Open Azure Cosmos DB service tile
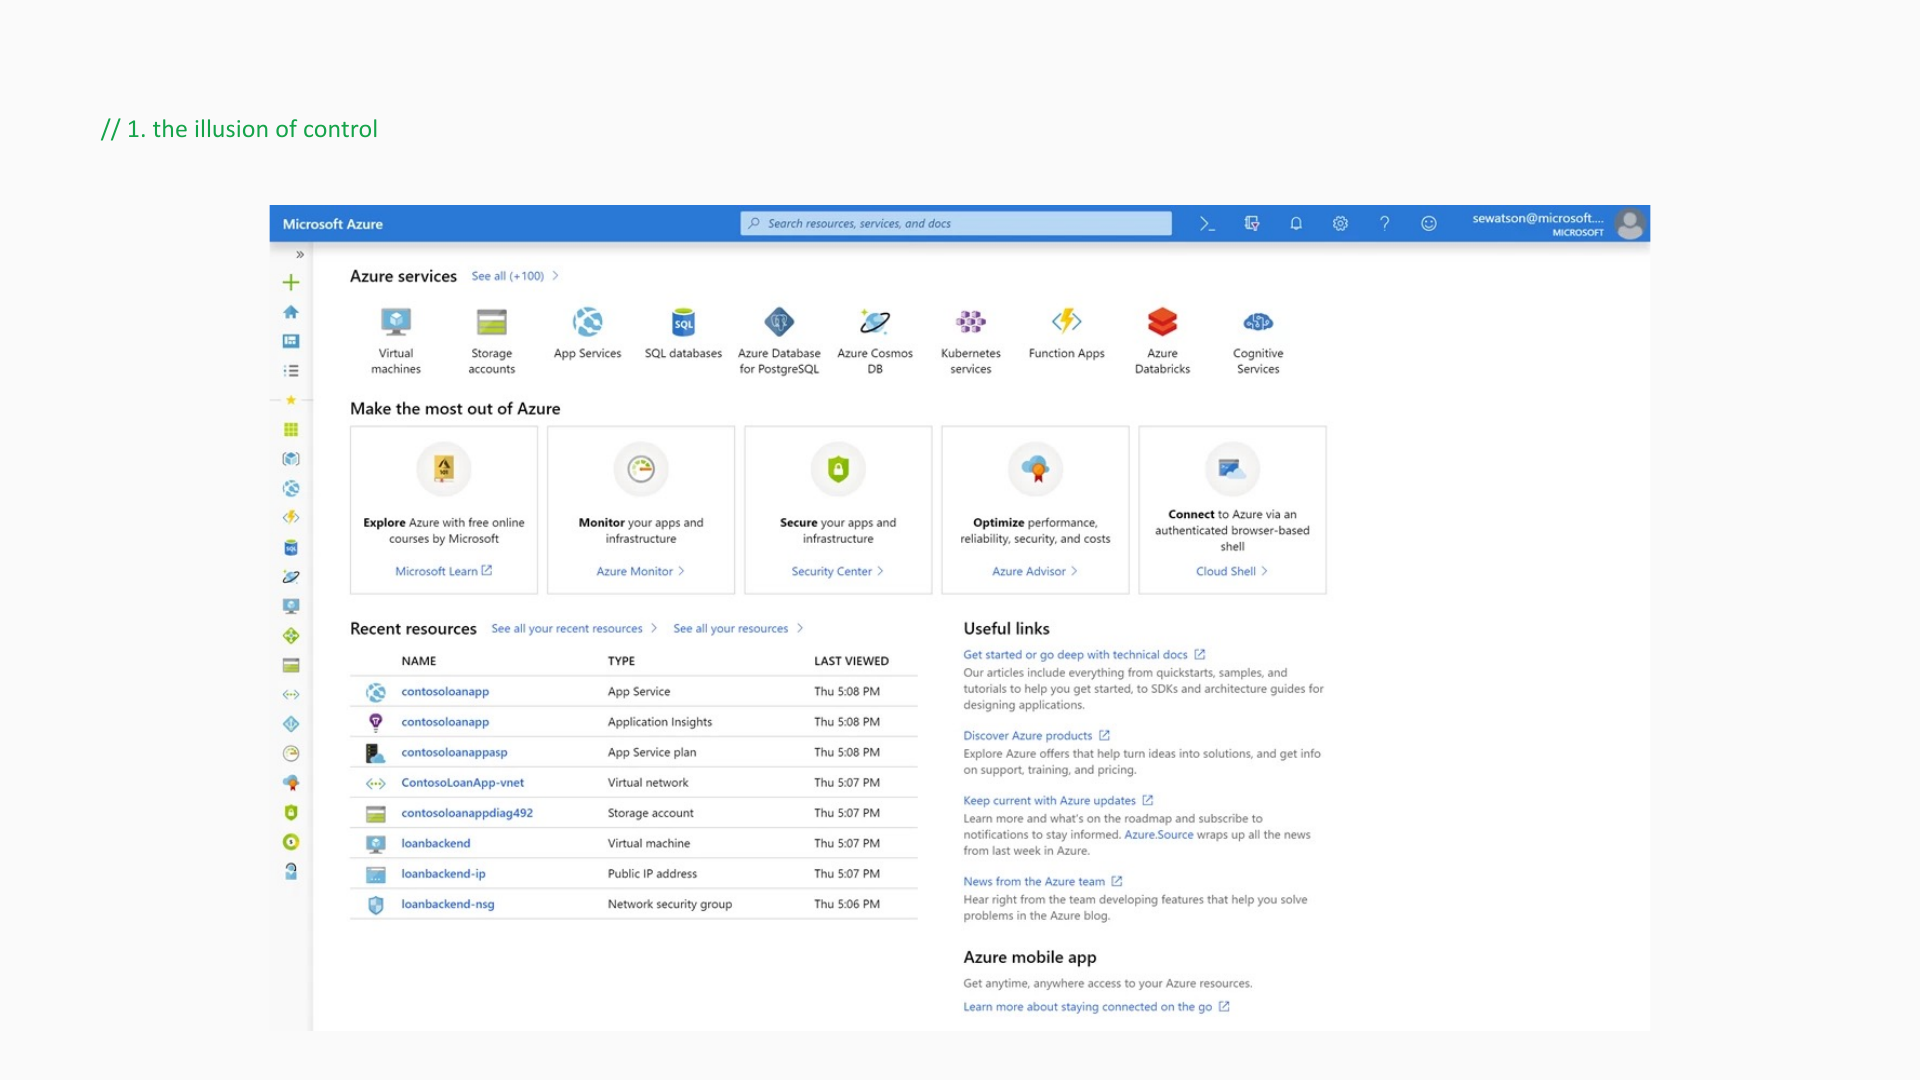The height and width of the screenshot is (1080, 1920). point(875,341)
